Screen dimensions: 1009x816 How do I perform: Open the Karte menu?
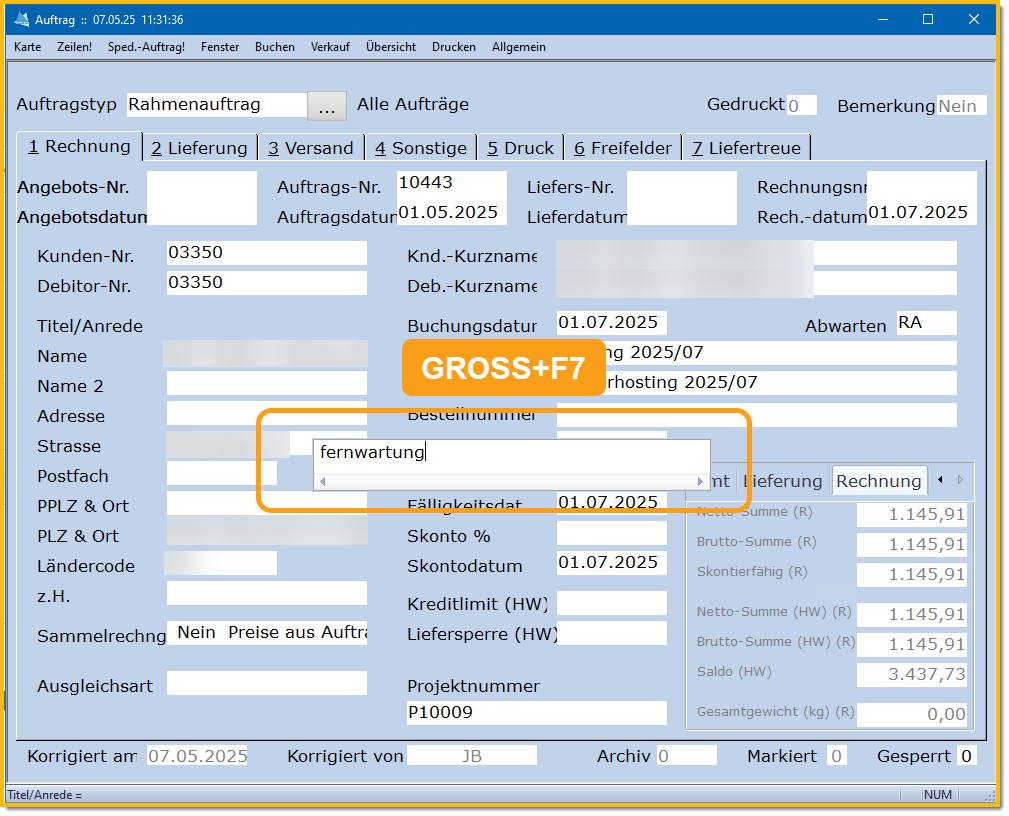click(28, 47)
